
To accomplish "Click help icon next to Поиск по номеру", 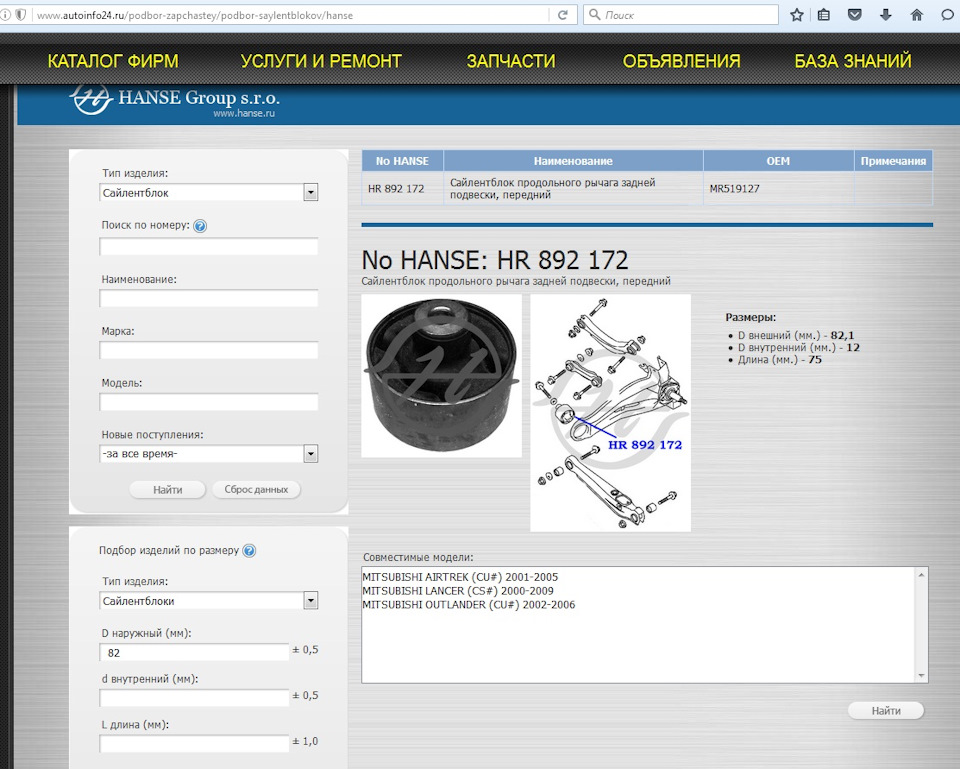I will pos(200,226).
